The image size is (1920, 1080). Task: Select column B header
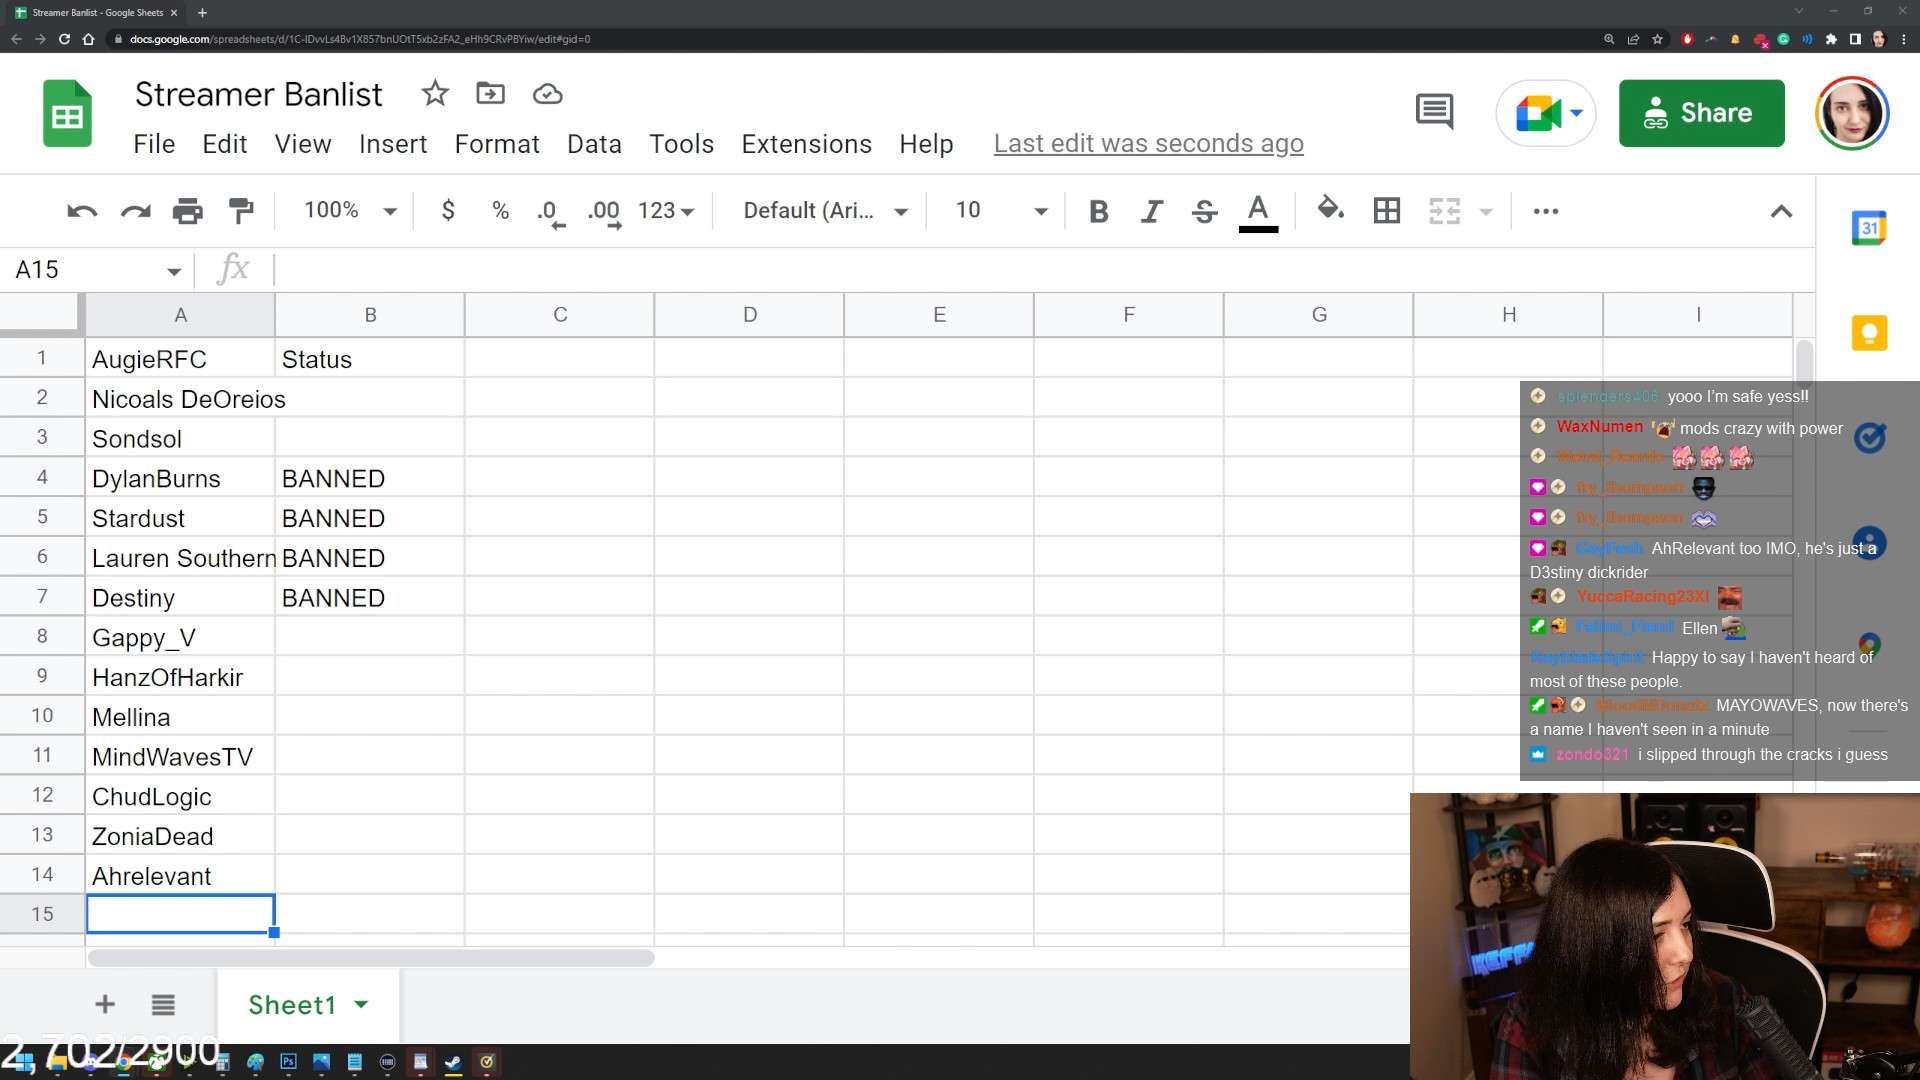pyautogui.click(x=370, y=315)
